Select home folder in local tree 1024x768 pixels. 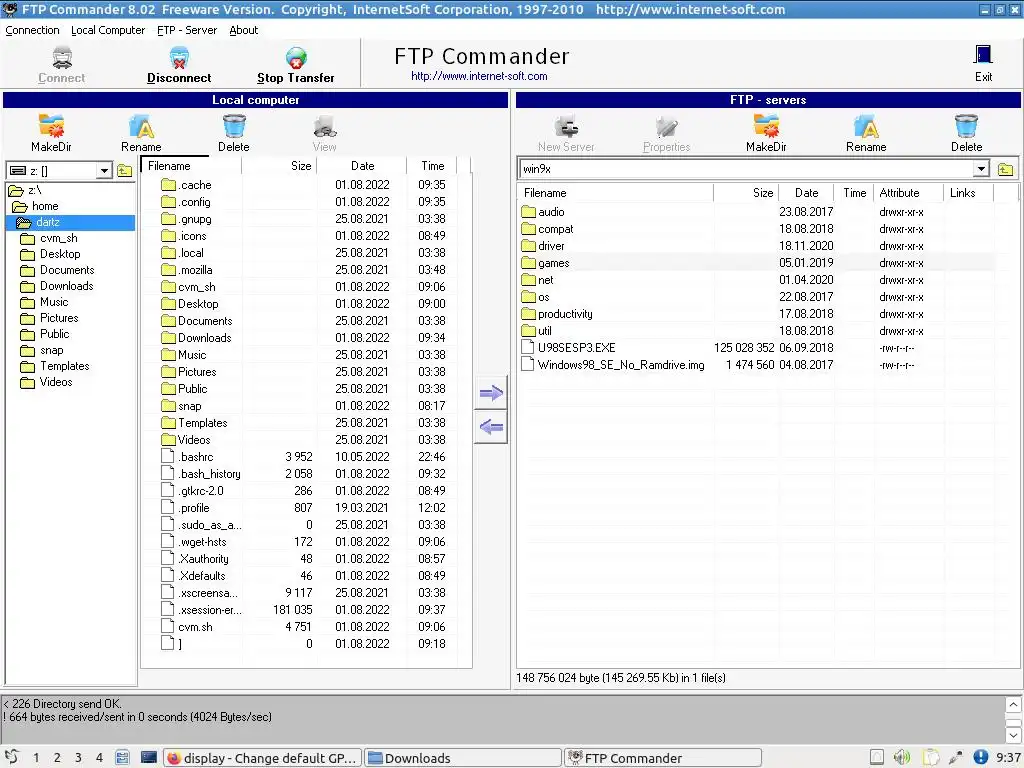45,206
